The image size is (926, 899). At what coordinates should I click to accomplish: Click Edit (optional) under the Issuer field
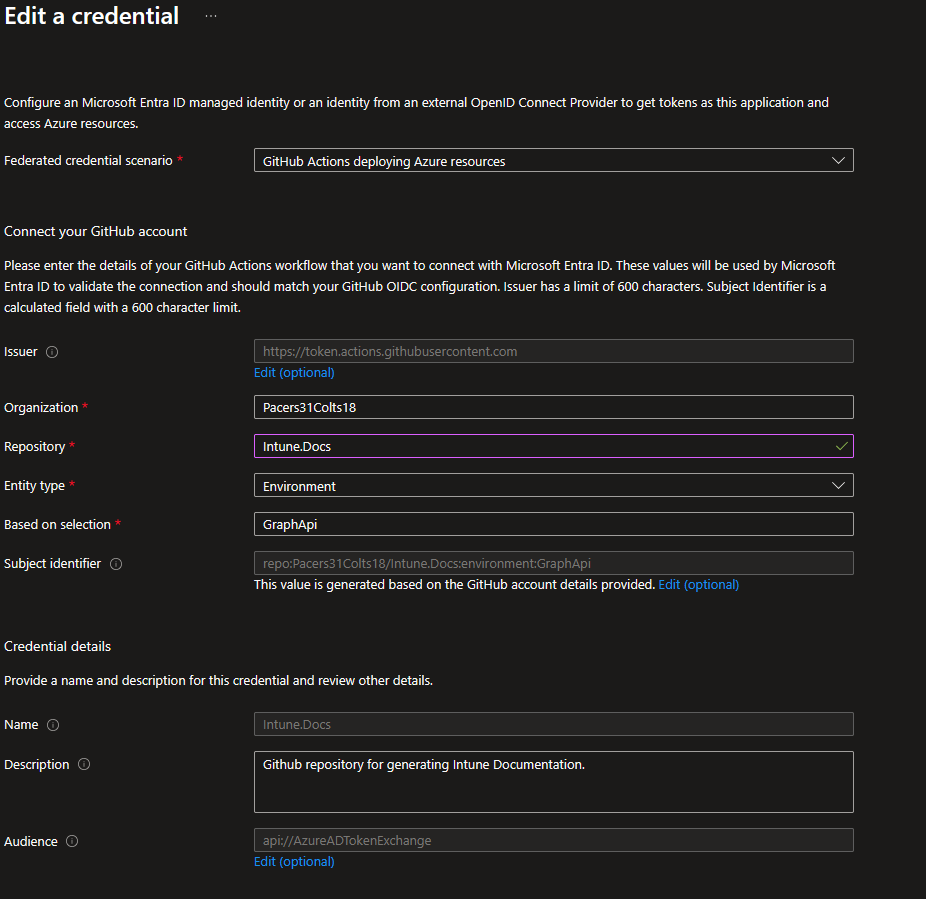click(x=294, y=372)
